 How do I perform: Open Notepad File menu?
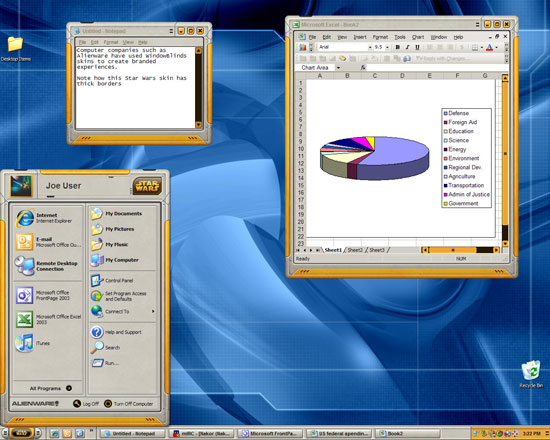click(x=82, y=42)
